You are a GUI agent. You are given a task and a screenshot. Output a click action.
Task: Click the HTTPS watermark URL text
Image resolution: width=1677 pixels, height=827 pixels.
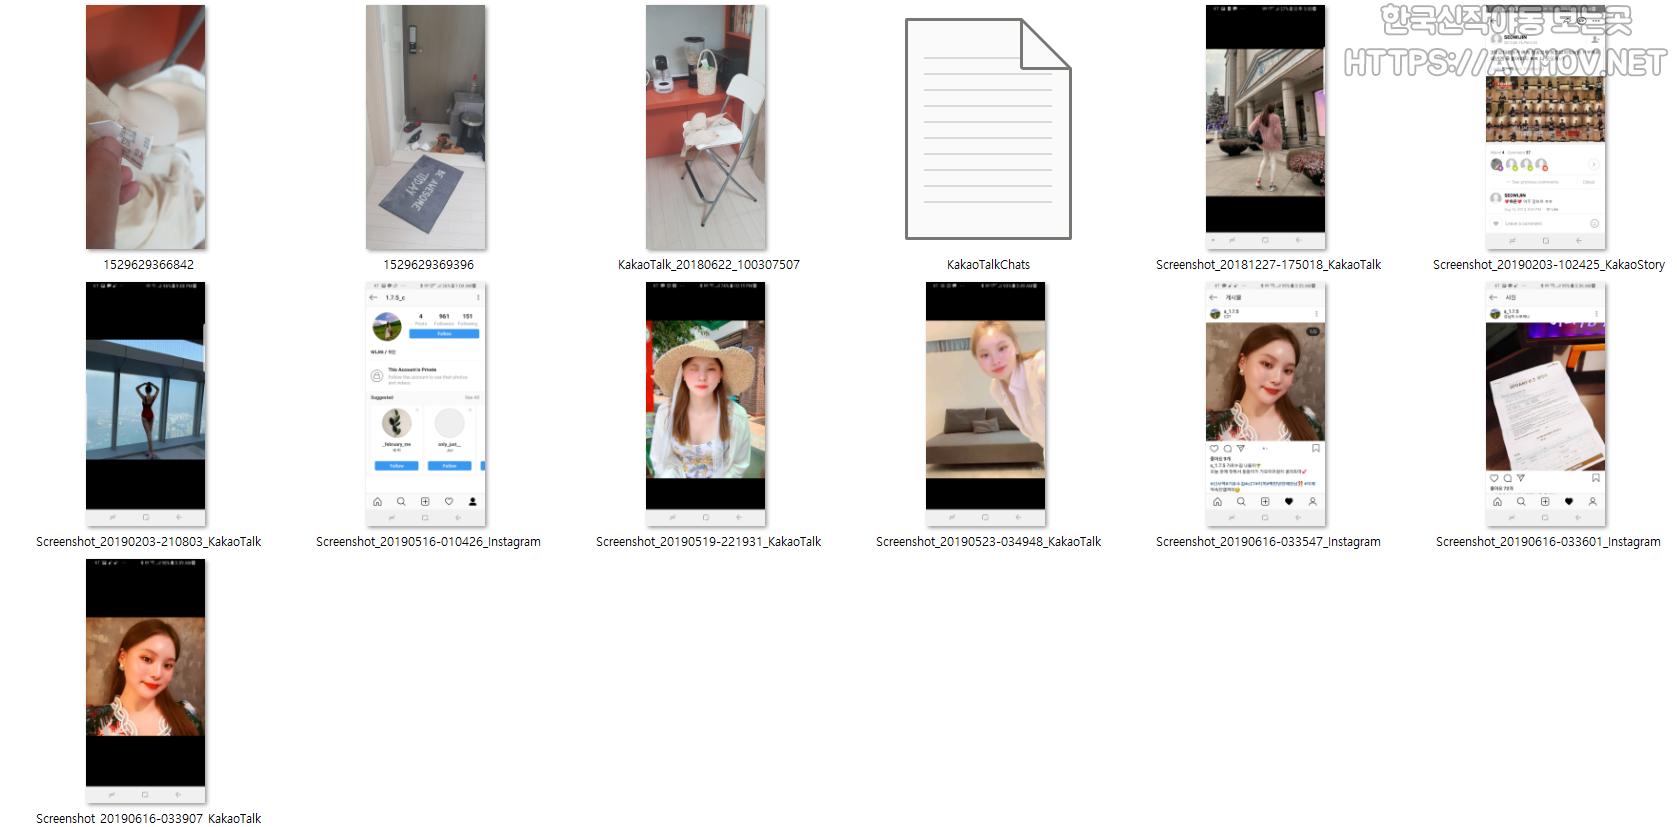[1504, 63]
